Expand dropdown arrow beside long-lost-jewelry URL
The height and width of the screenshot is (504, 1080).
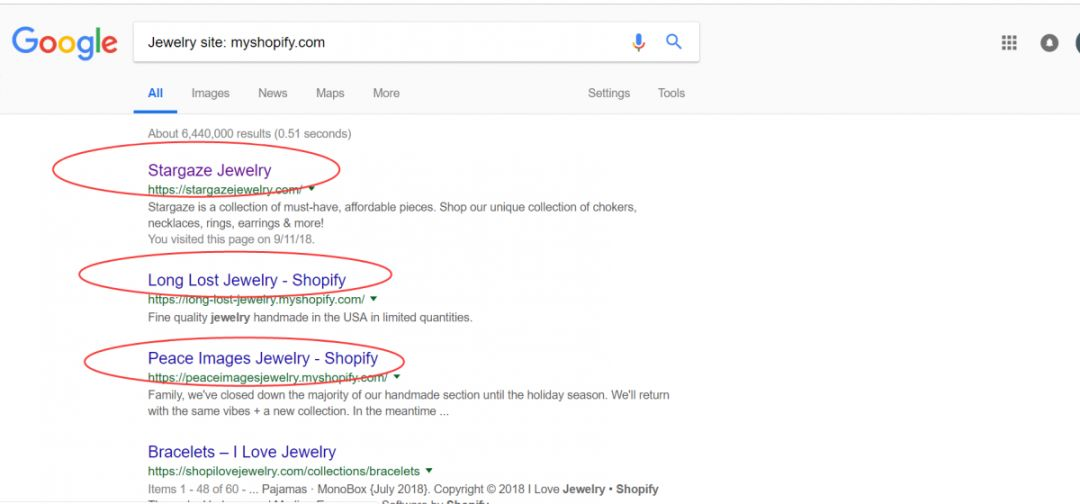pos(373,299)
